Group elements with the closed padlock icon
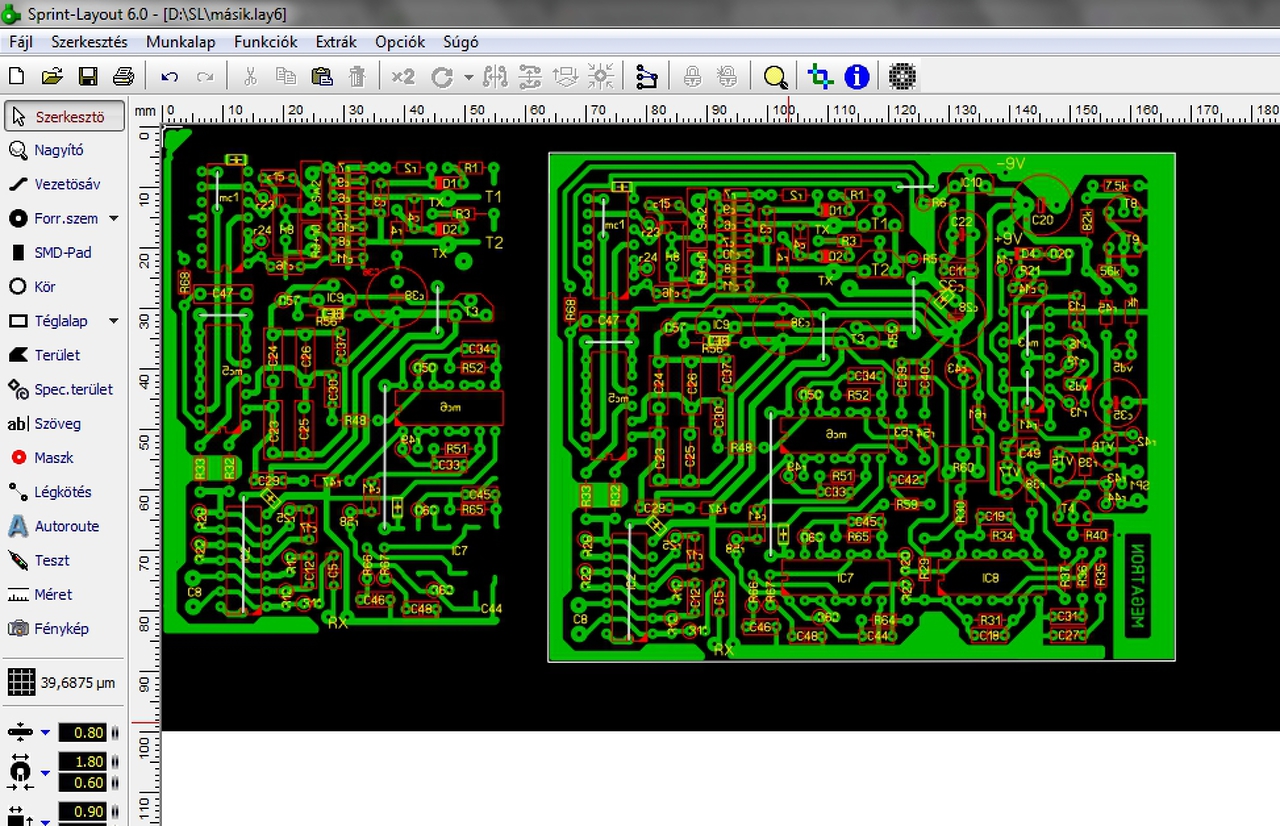 pos(692,76)
